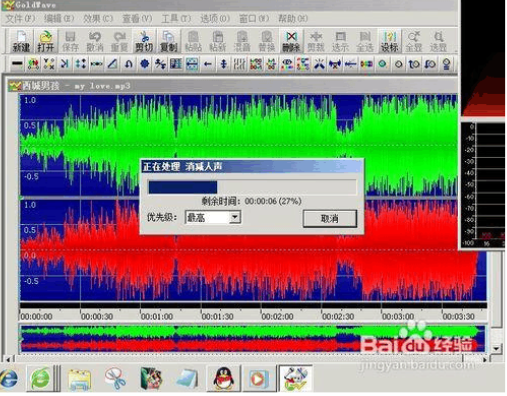Click the vertical slider bars equalizer icon
The width and height of the screenshot is (507, 396).
(240, 63)
